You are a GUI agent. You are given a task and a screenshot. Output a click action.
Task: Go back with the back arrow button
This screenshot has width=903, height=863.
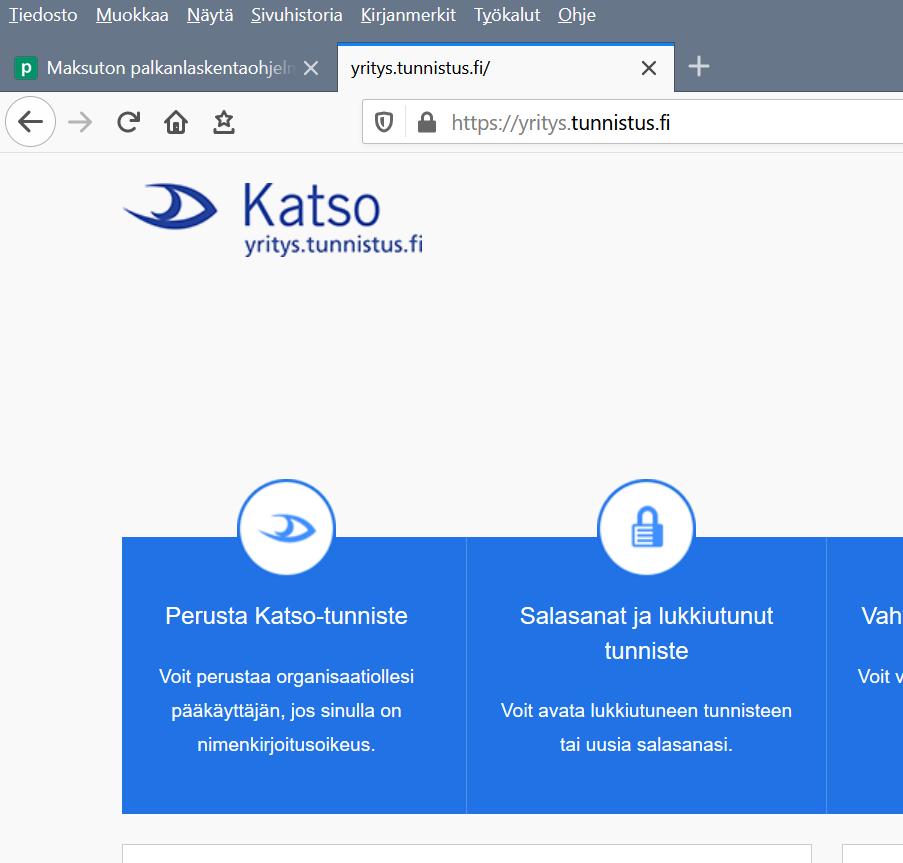pyautogui.click(x=31, y=121)
